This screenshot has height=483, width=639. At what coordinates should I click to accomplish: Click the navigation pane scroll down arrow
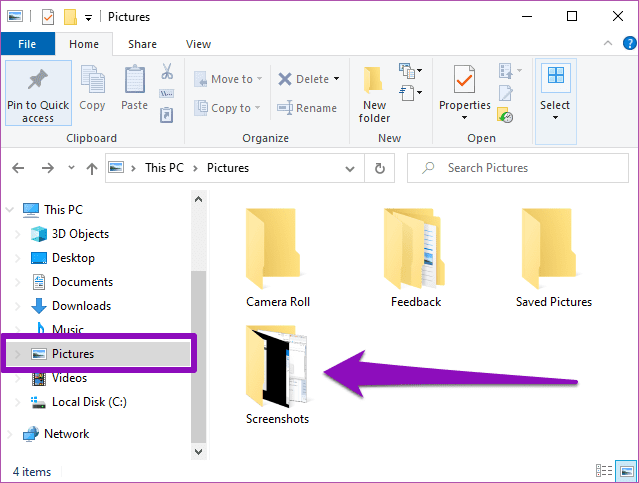point(198,452)
